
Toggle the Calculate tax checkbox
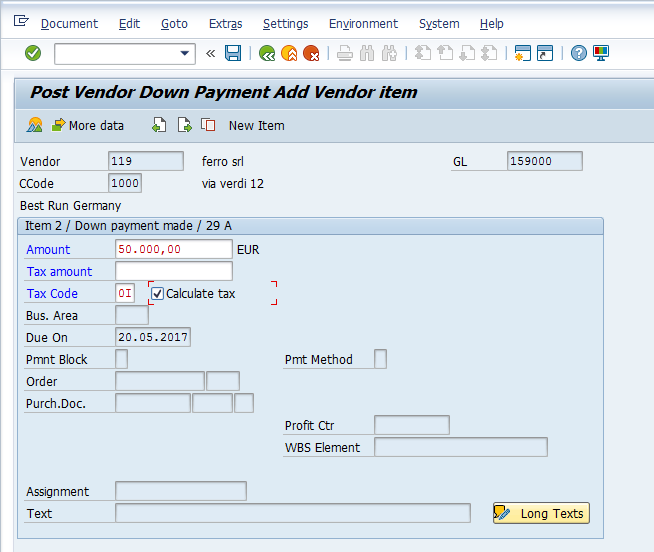pos(157,294)
